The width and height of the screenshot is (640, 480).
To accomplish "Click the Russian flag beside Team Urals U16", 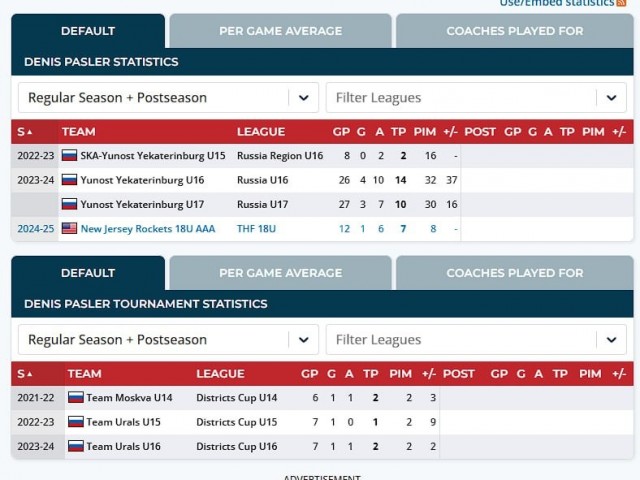I will [x=75, y=446].
